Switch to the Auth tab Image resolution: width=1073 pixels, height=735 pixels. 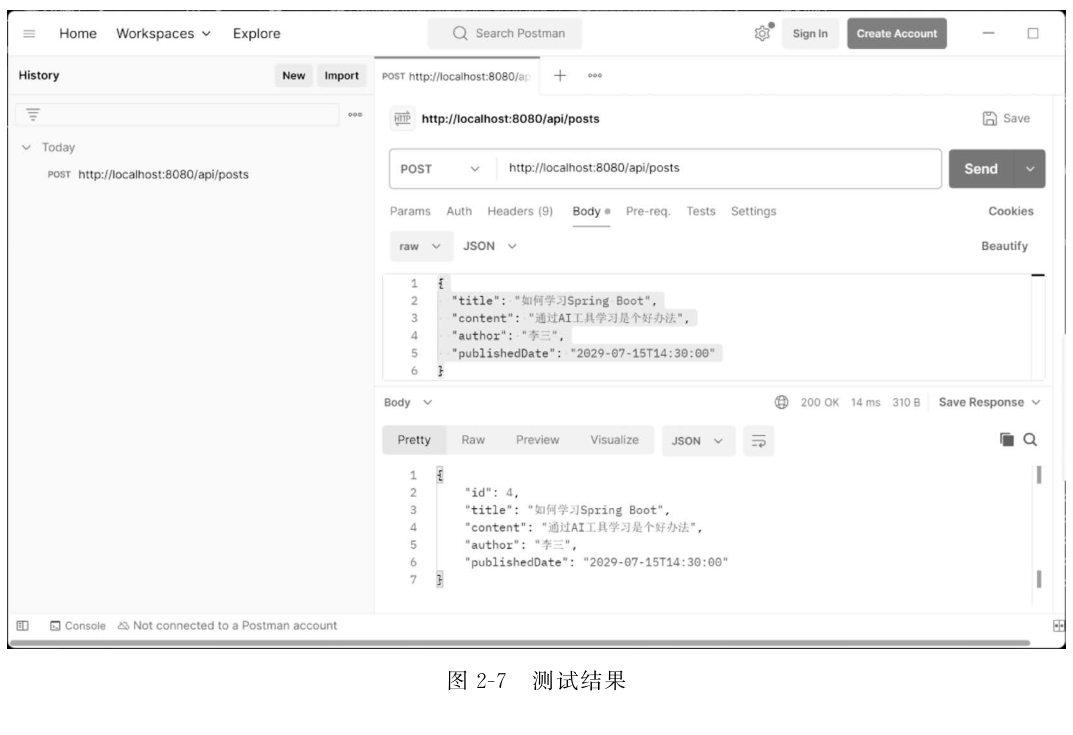click(458, 211)
